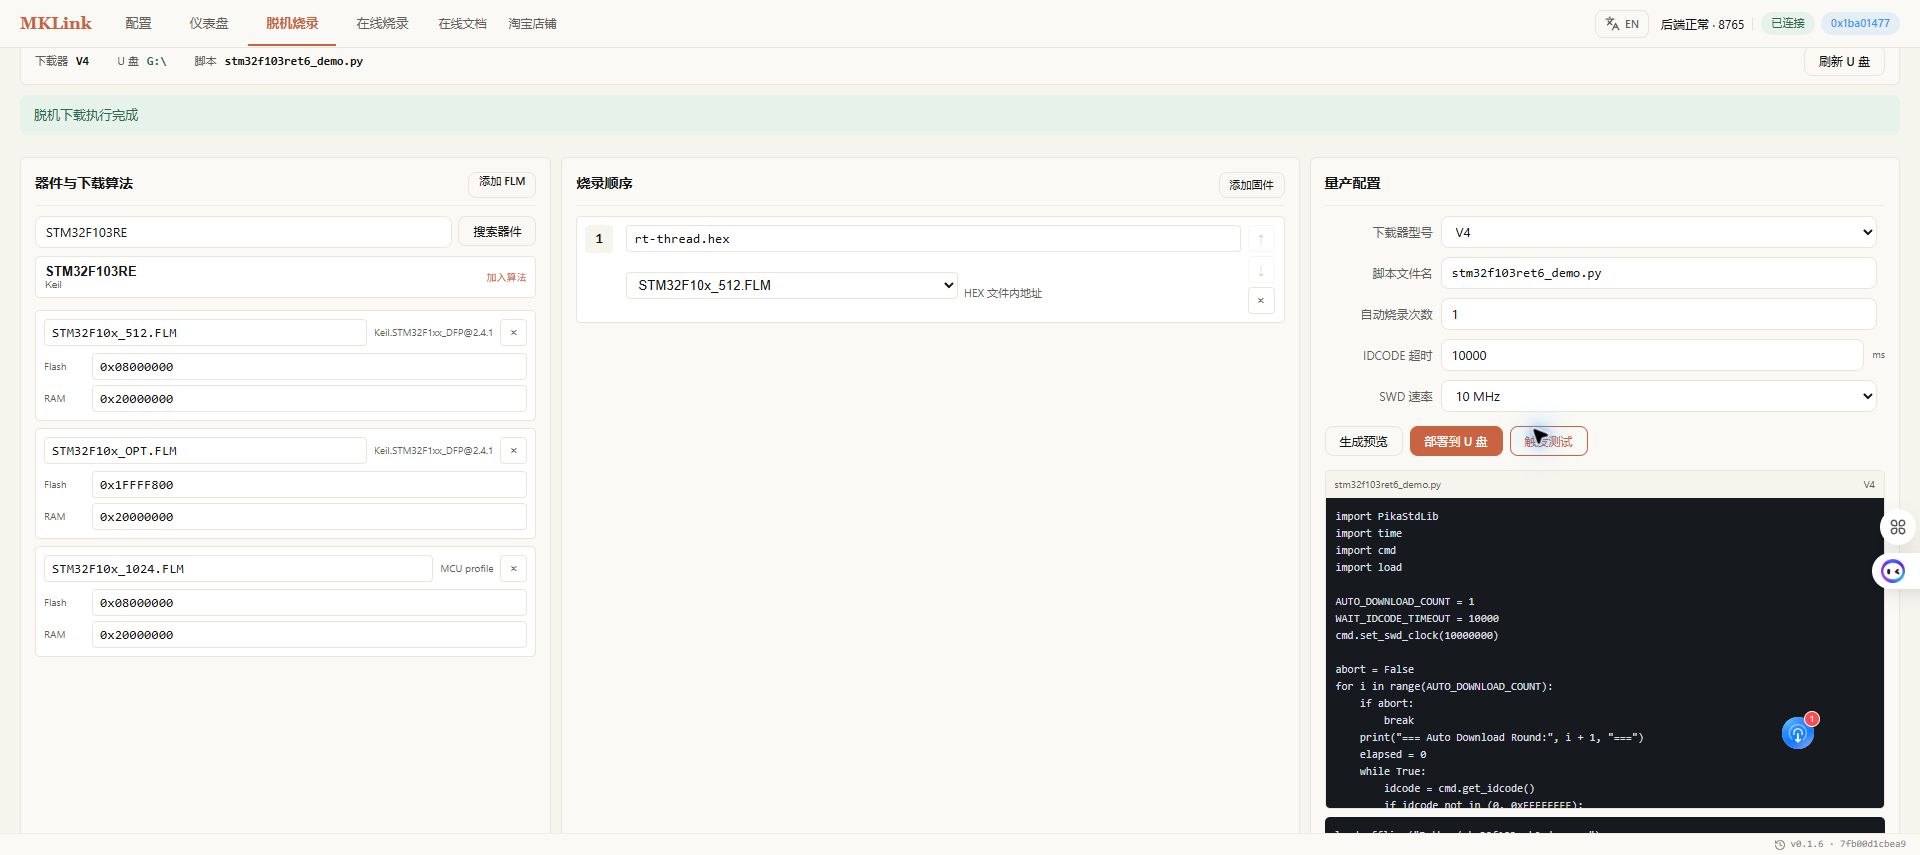Expand the SWD 速率 10 MHz dropdown
1920x855 pixels.
pyautogui.click(x=1658, y=396)
